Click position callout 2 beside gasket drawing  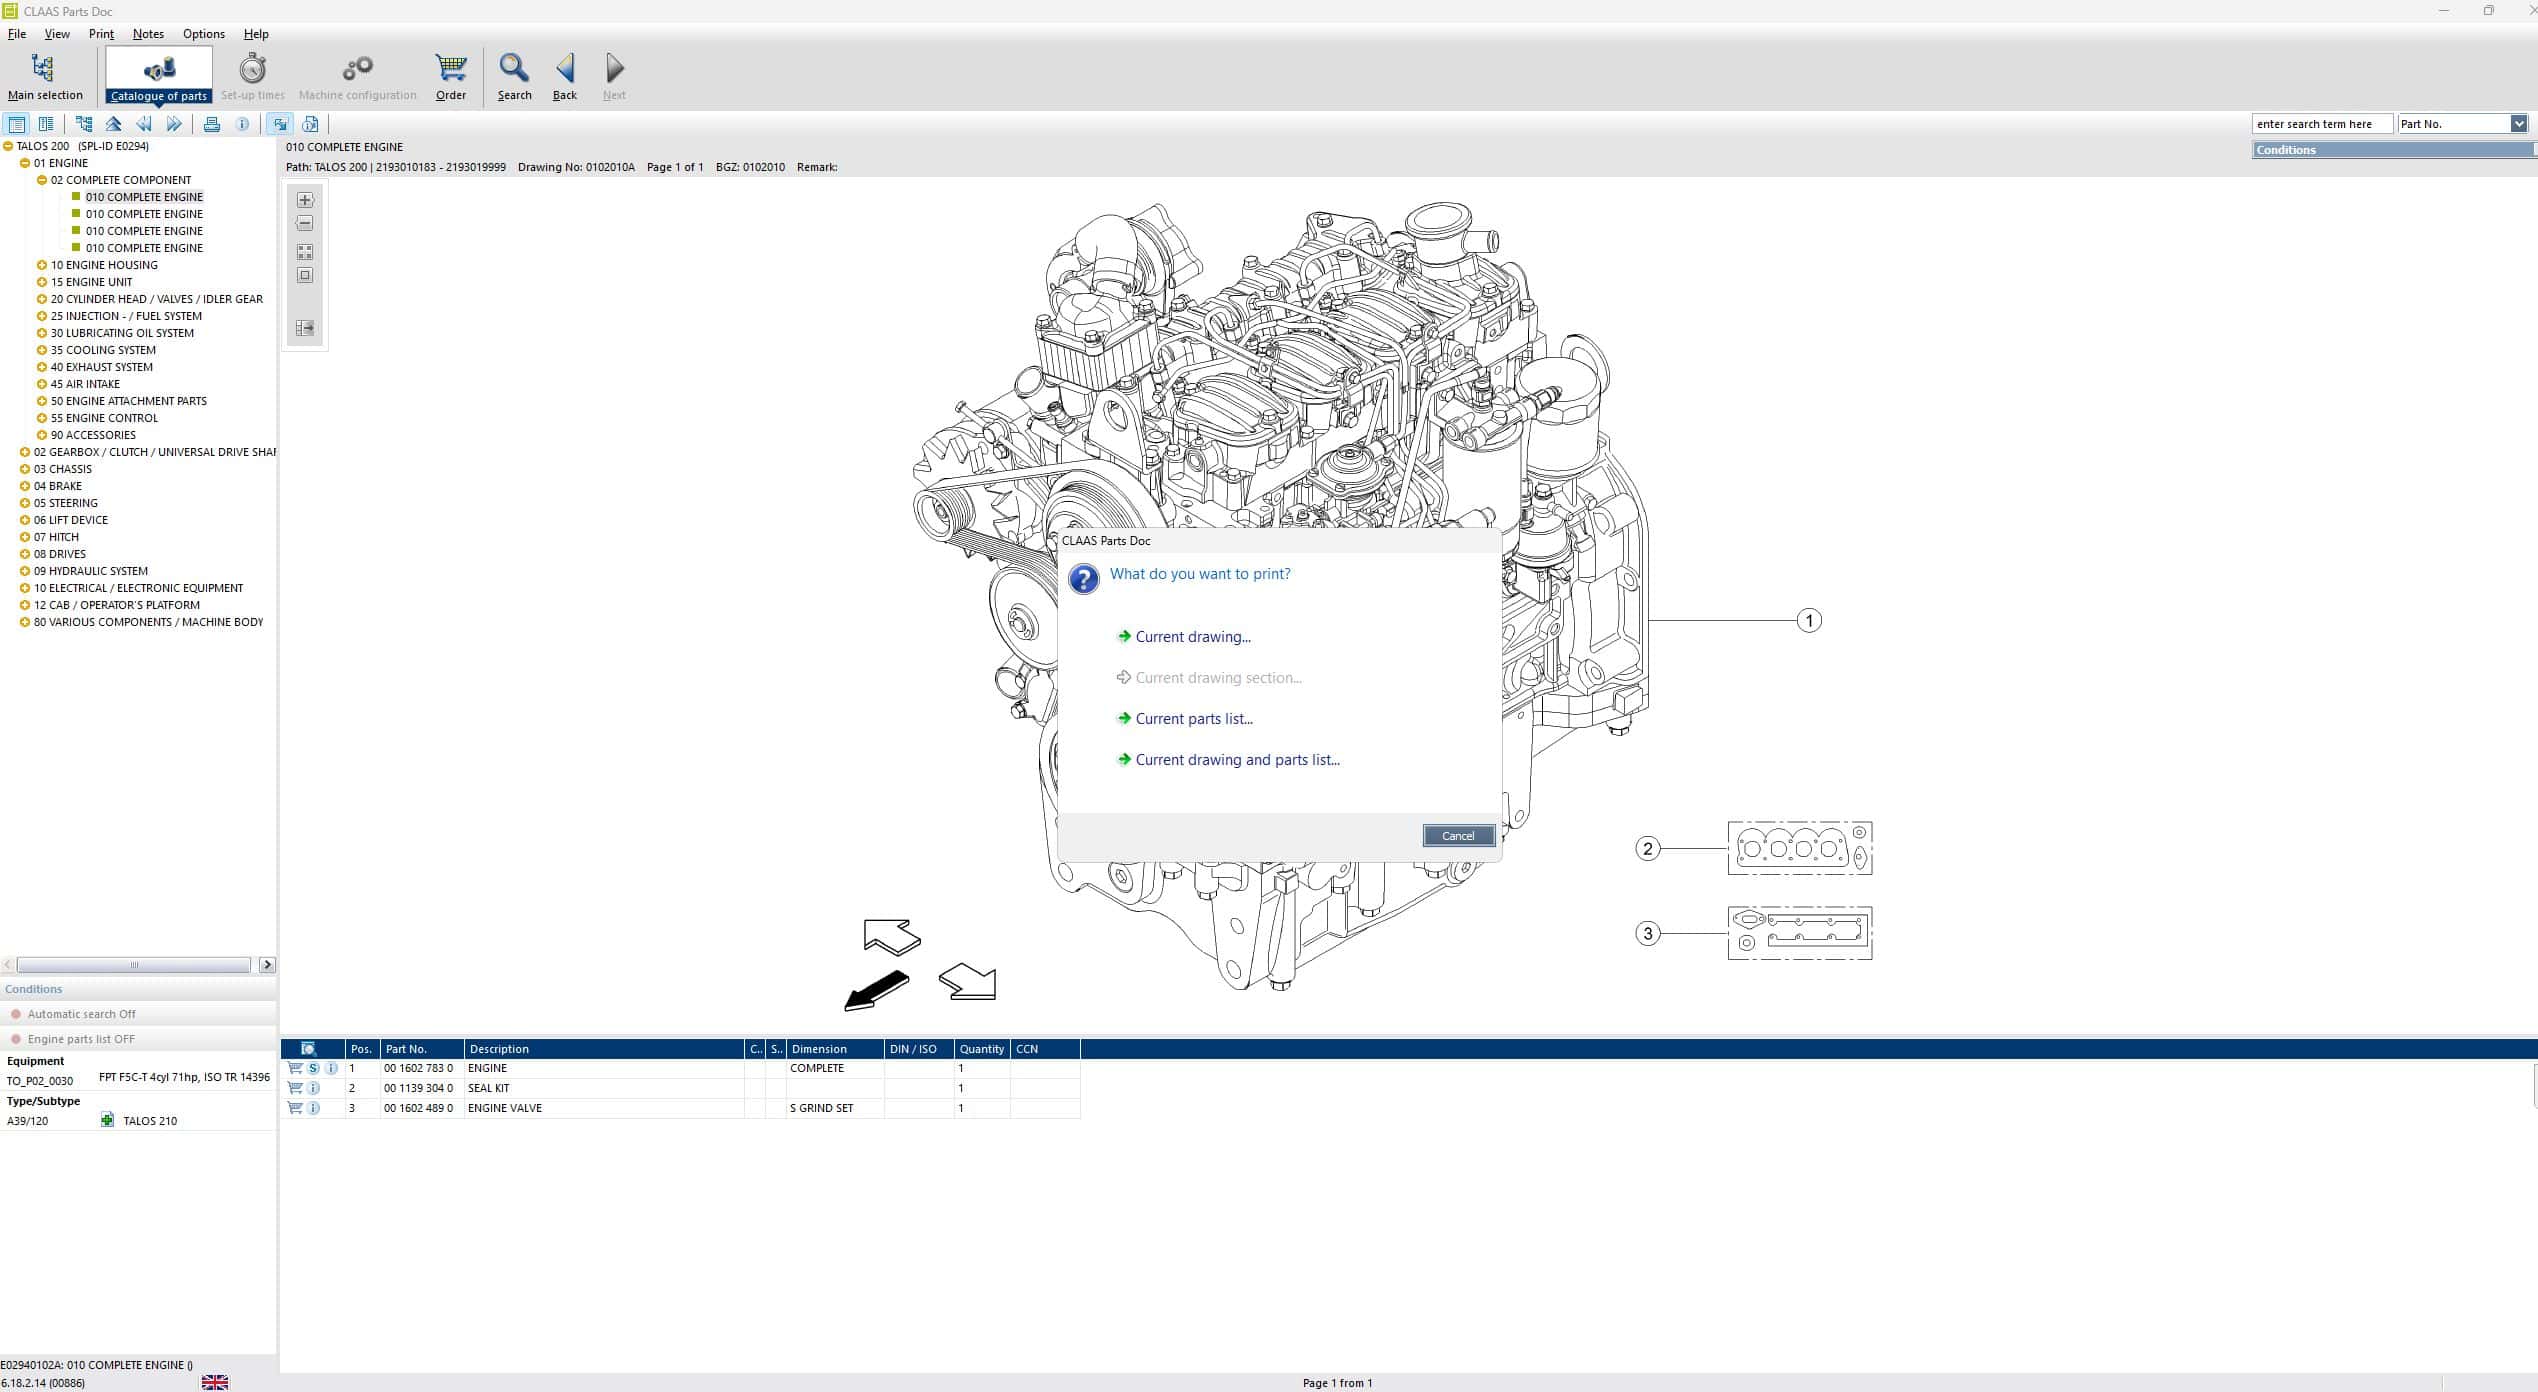(1648, 849)
